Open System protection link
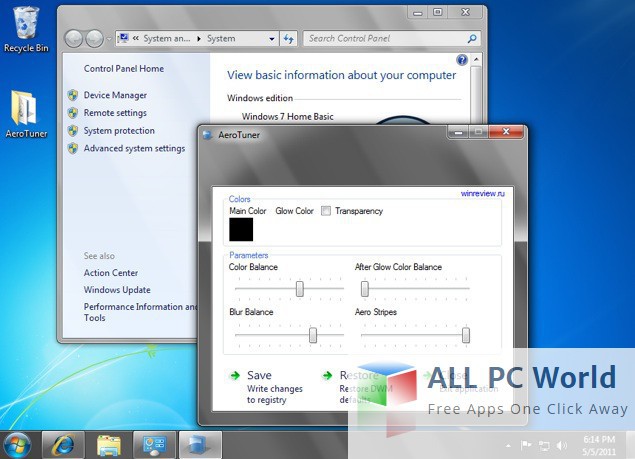The height and width of the screenshot is (459, 635). click(119, 131)
